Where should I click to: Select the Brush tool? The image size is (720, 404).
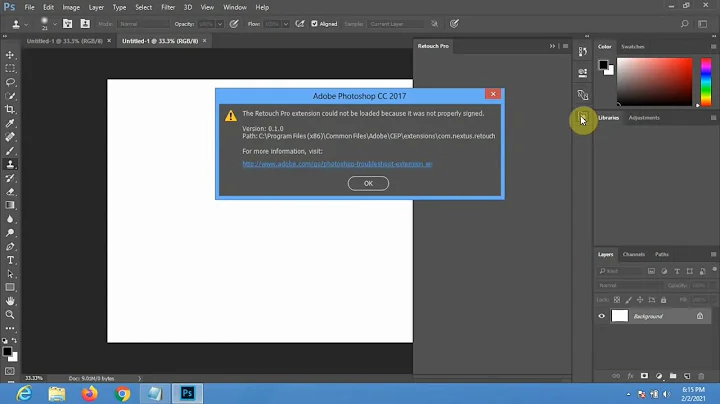(10, 151)
